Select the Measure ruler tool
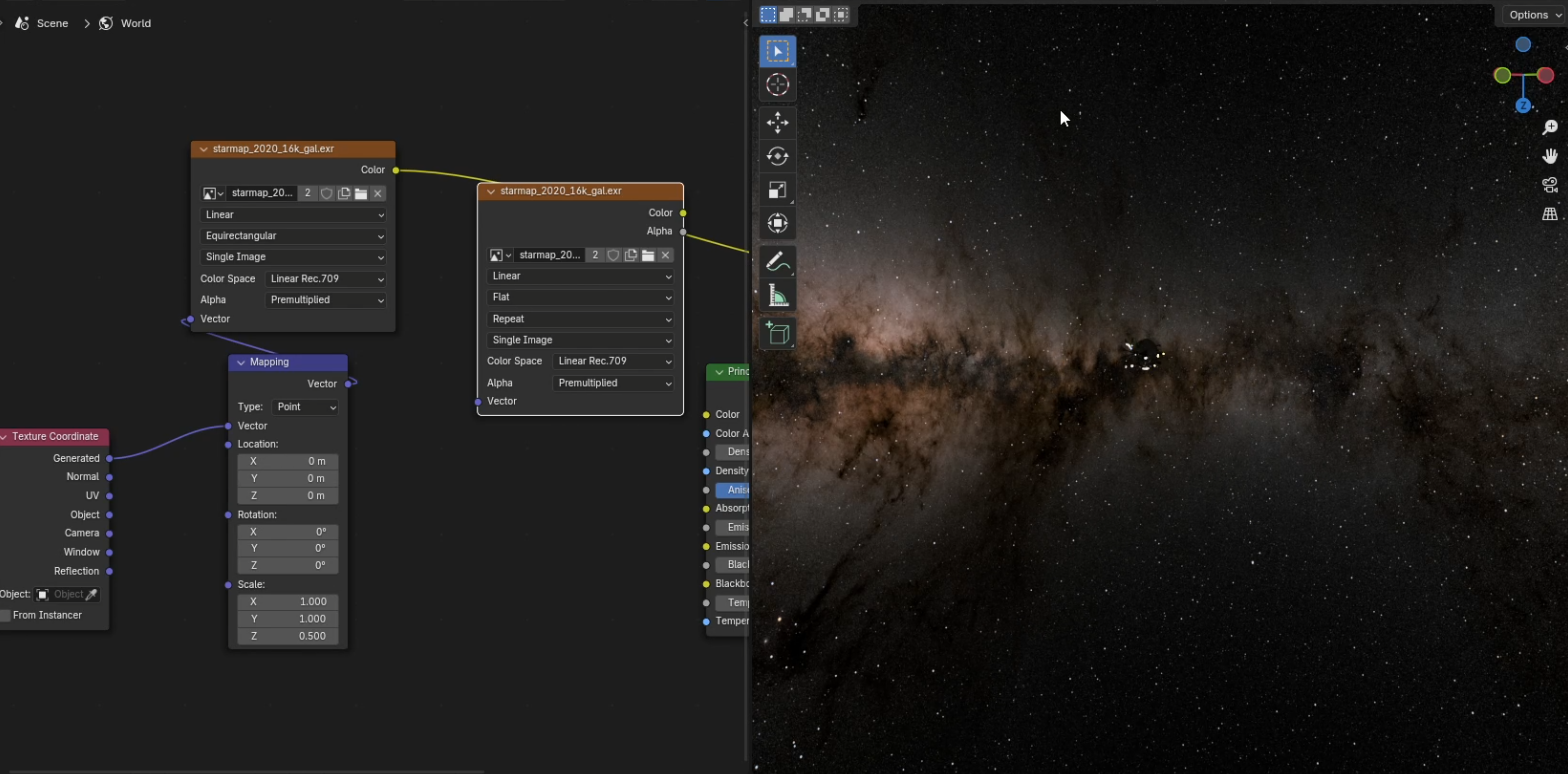Screen dimensions: 1568x774 778,295
